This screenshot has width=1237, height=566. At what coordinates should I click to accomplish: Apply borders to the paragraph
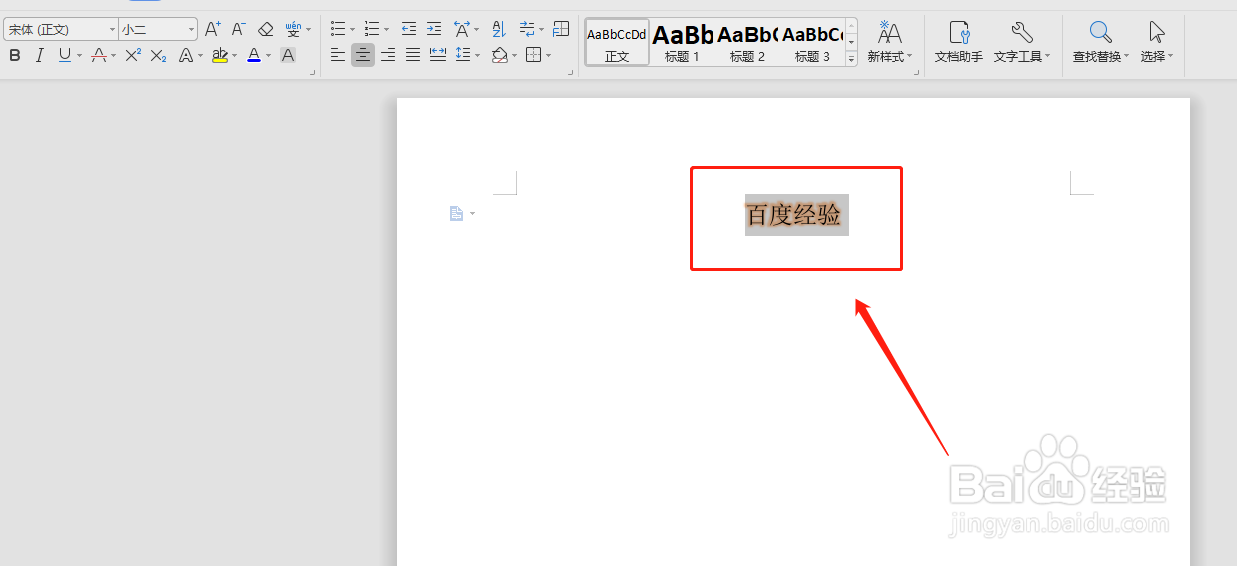pyautogui.click(x=532, y=55)
